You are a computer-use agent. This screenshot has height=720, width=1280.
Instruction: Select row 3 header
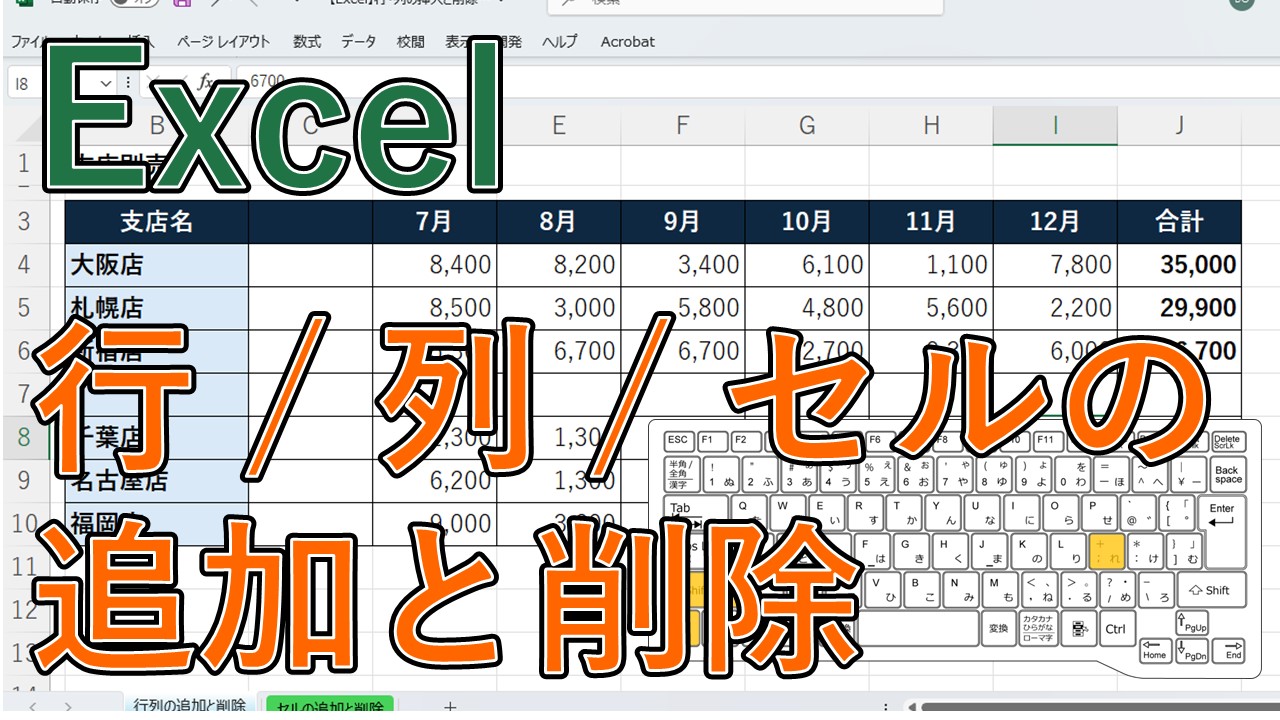pos(24,221)
